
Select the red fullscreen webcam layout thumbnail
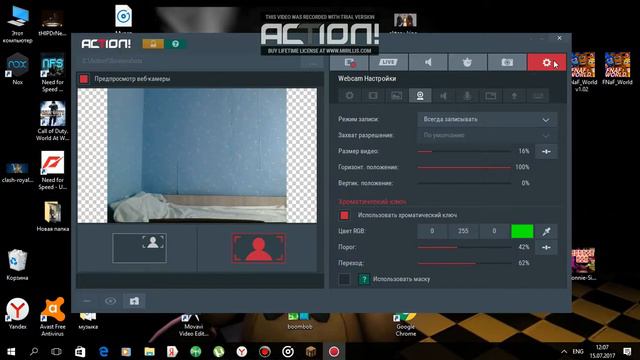[259, 248]
